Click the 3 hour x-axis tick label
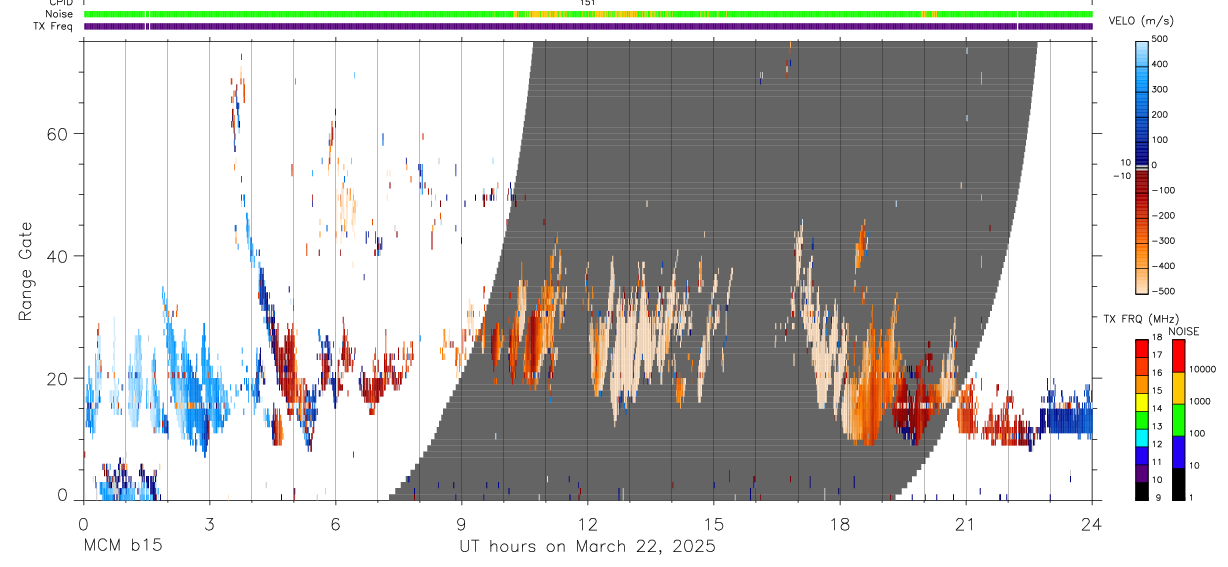1228x567 pixels. pyautogui.click(x=209, y=524)
